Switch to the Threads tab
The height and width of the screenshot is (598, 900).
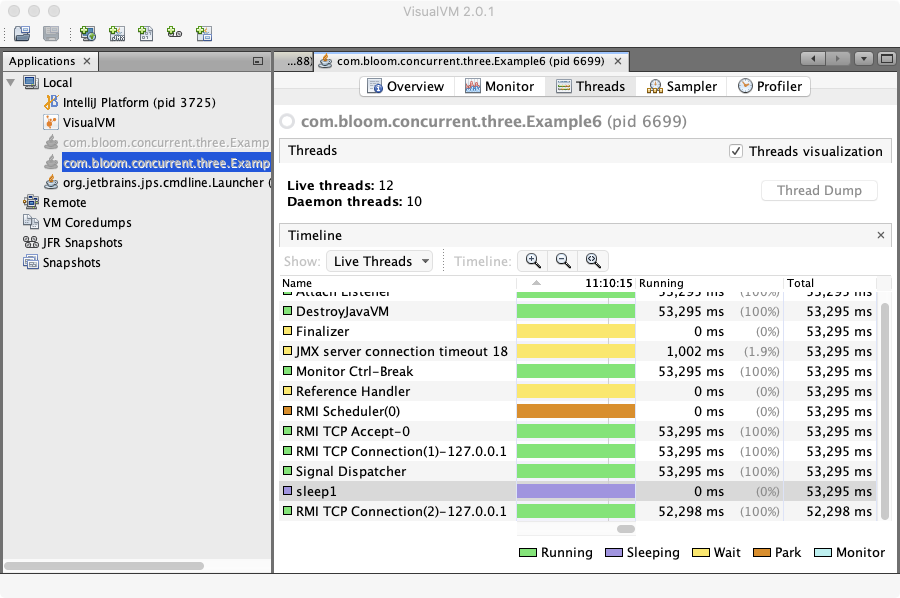pos(591,87)
